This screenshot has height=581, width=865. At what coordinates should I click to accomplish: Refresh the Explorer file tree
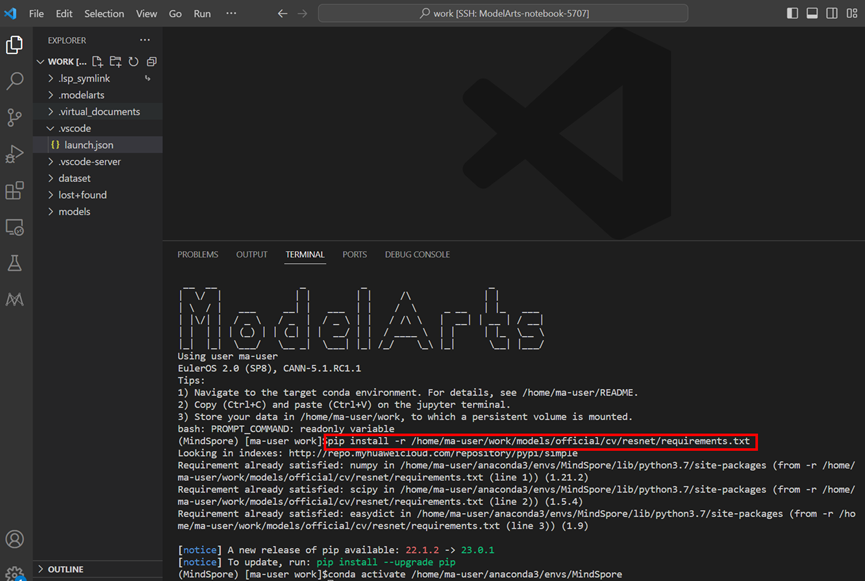134,61
